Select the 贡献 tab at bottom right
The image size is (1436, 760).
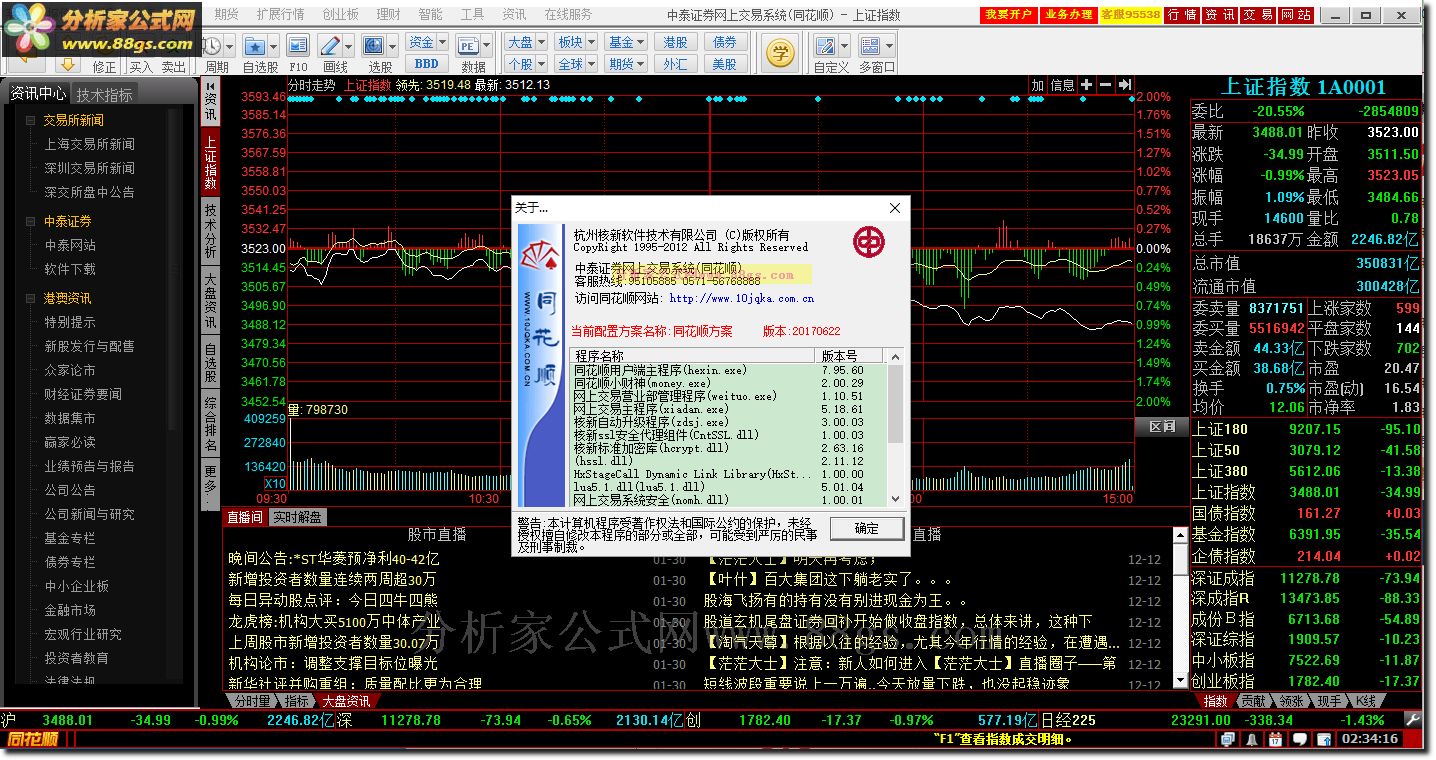1253,701
